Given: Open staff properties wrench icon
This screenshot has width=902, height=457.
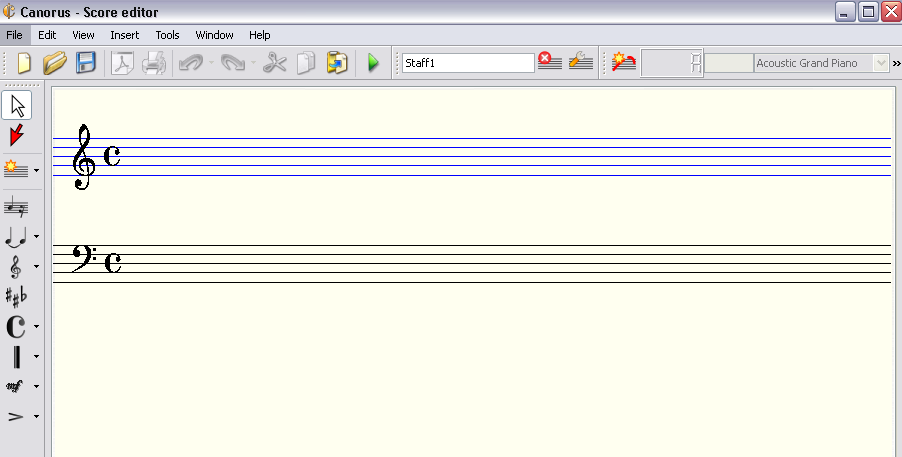Looking at the screenshot, I should [x=581, y=62].
